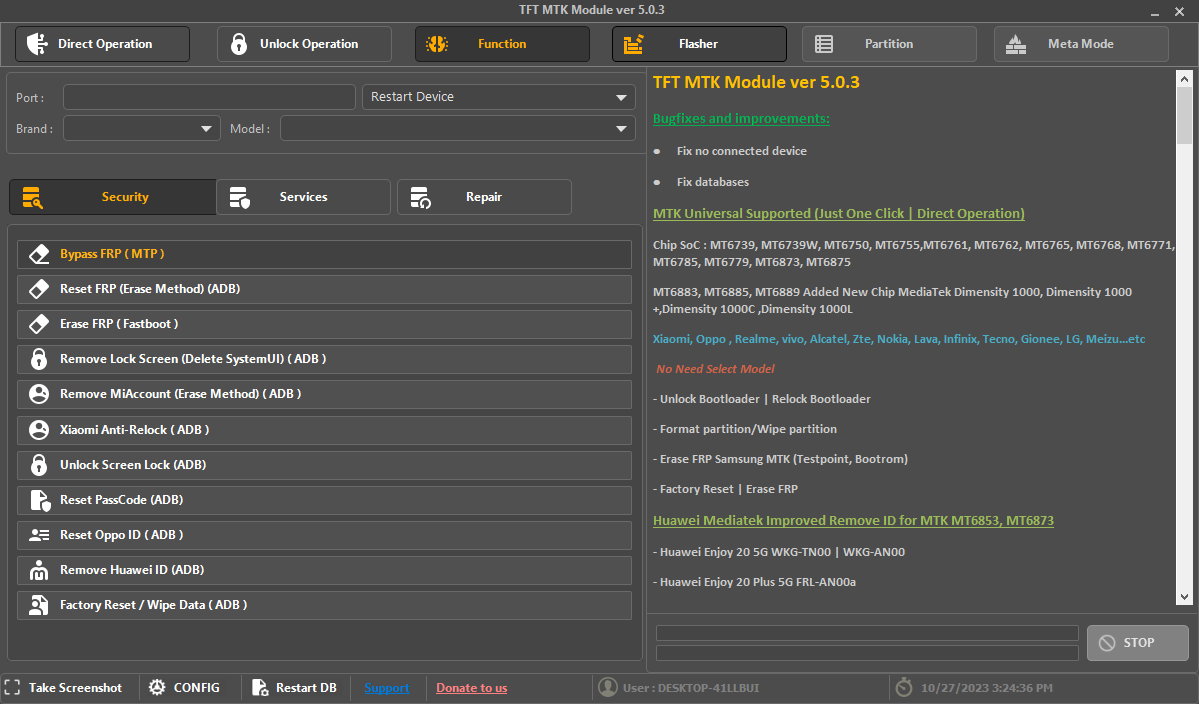Click the Take Screenshot frame icon
This screenshot has height=704, width=1199.
[x=12, y=687]
